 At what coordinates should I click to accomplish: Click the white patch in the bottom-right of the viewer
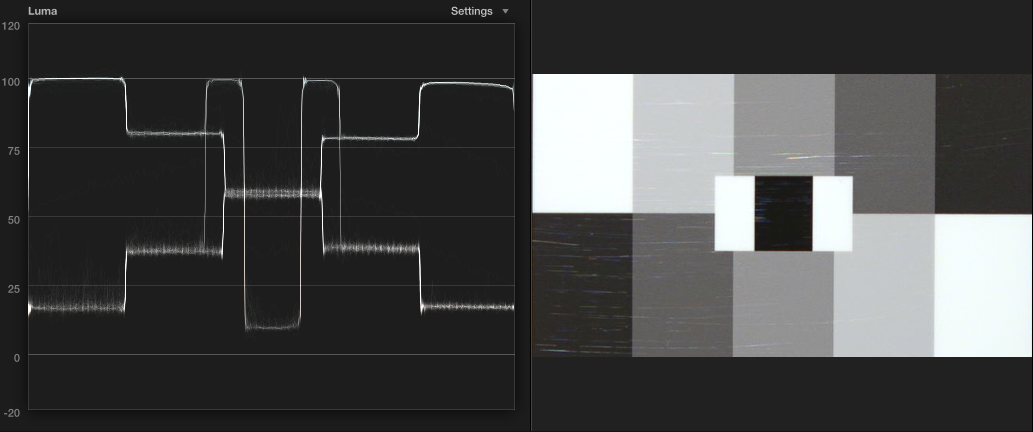click(983, 285)
